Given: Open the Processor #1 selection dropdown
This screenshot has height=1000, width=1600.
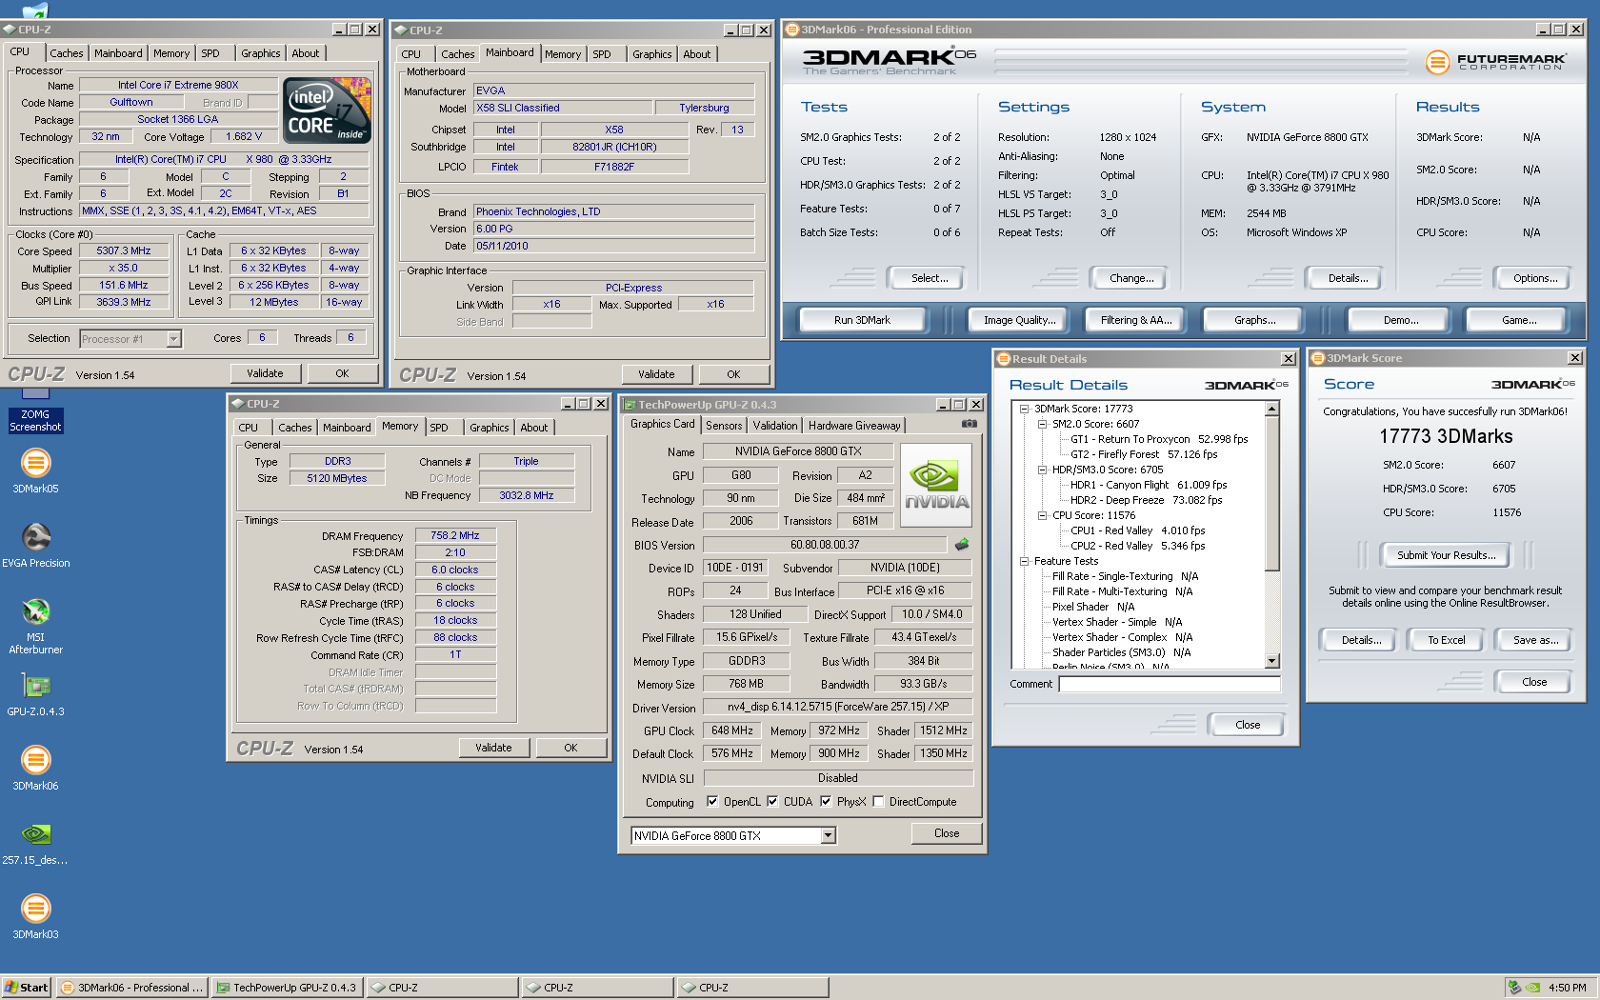Looking at the screenshot, I should pyautogui.click(x=173, y=339).
